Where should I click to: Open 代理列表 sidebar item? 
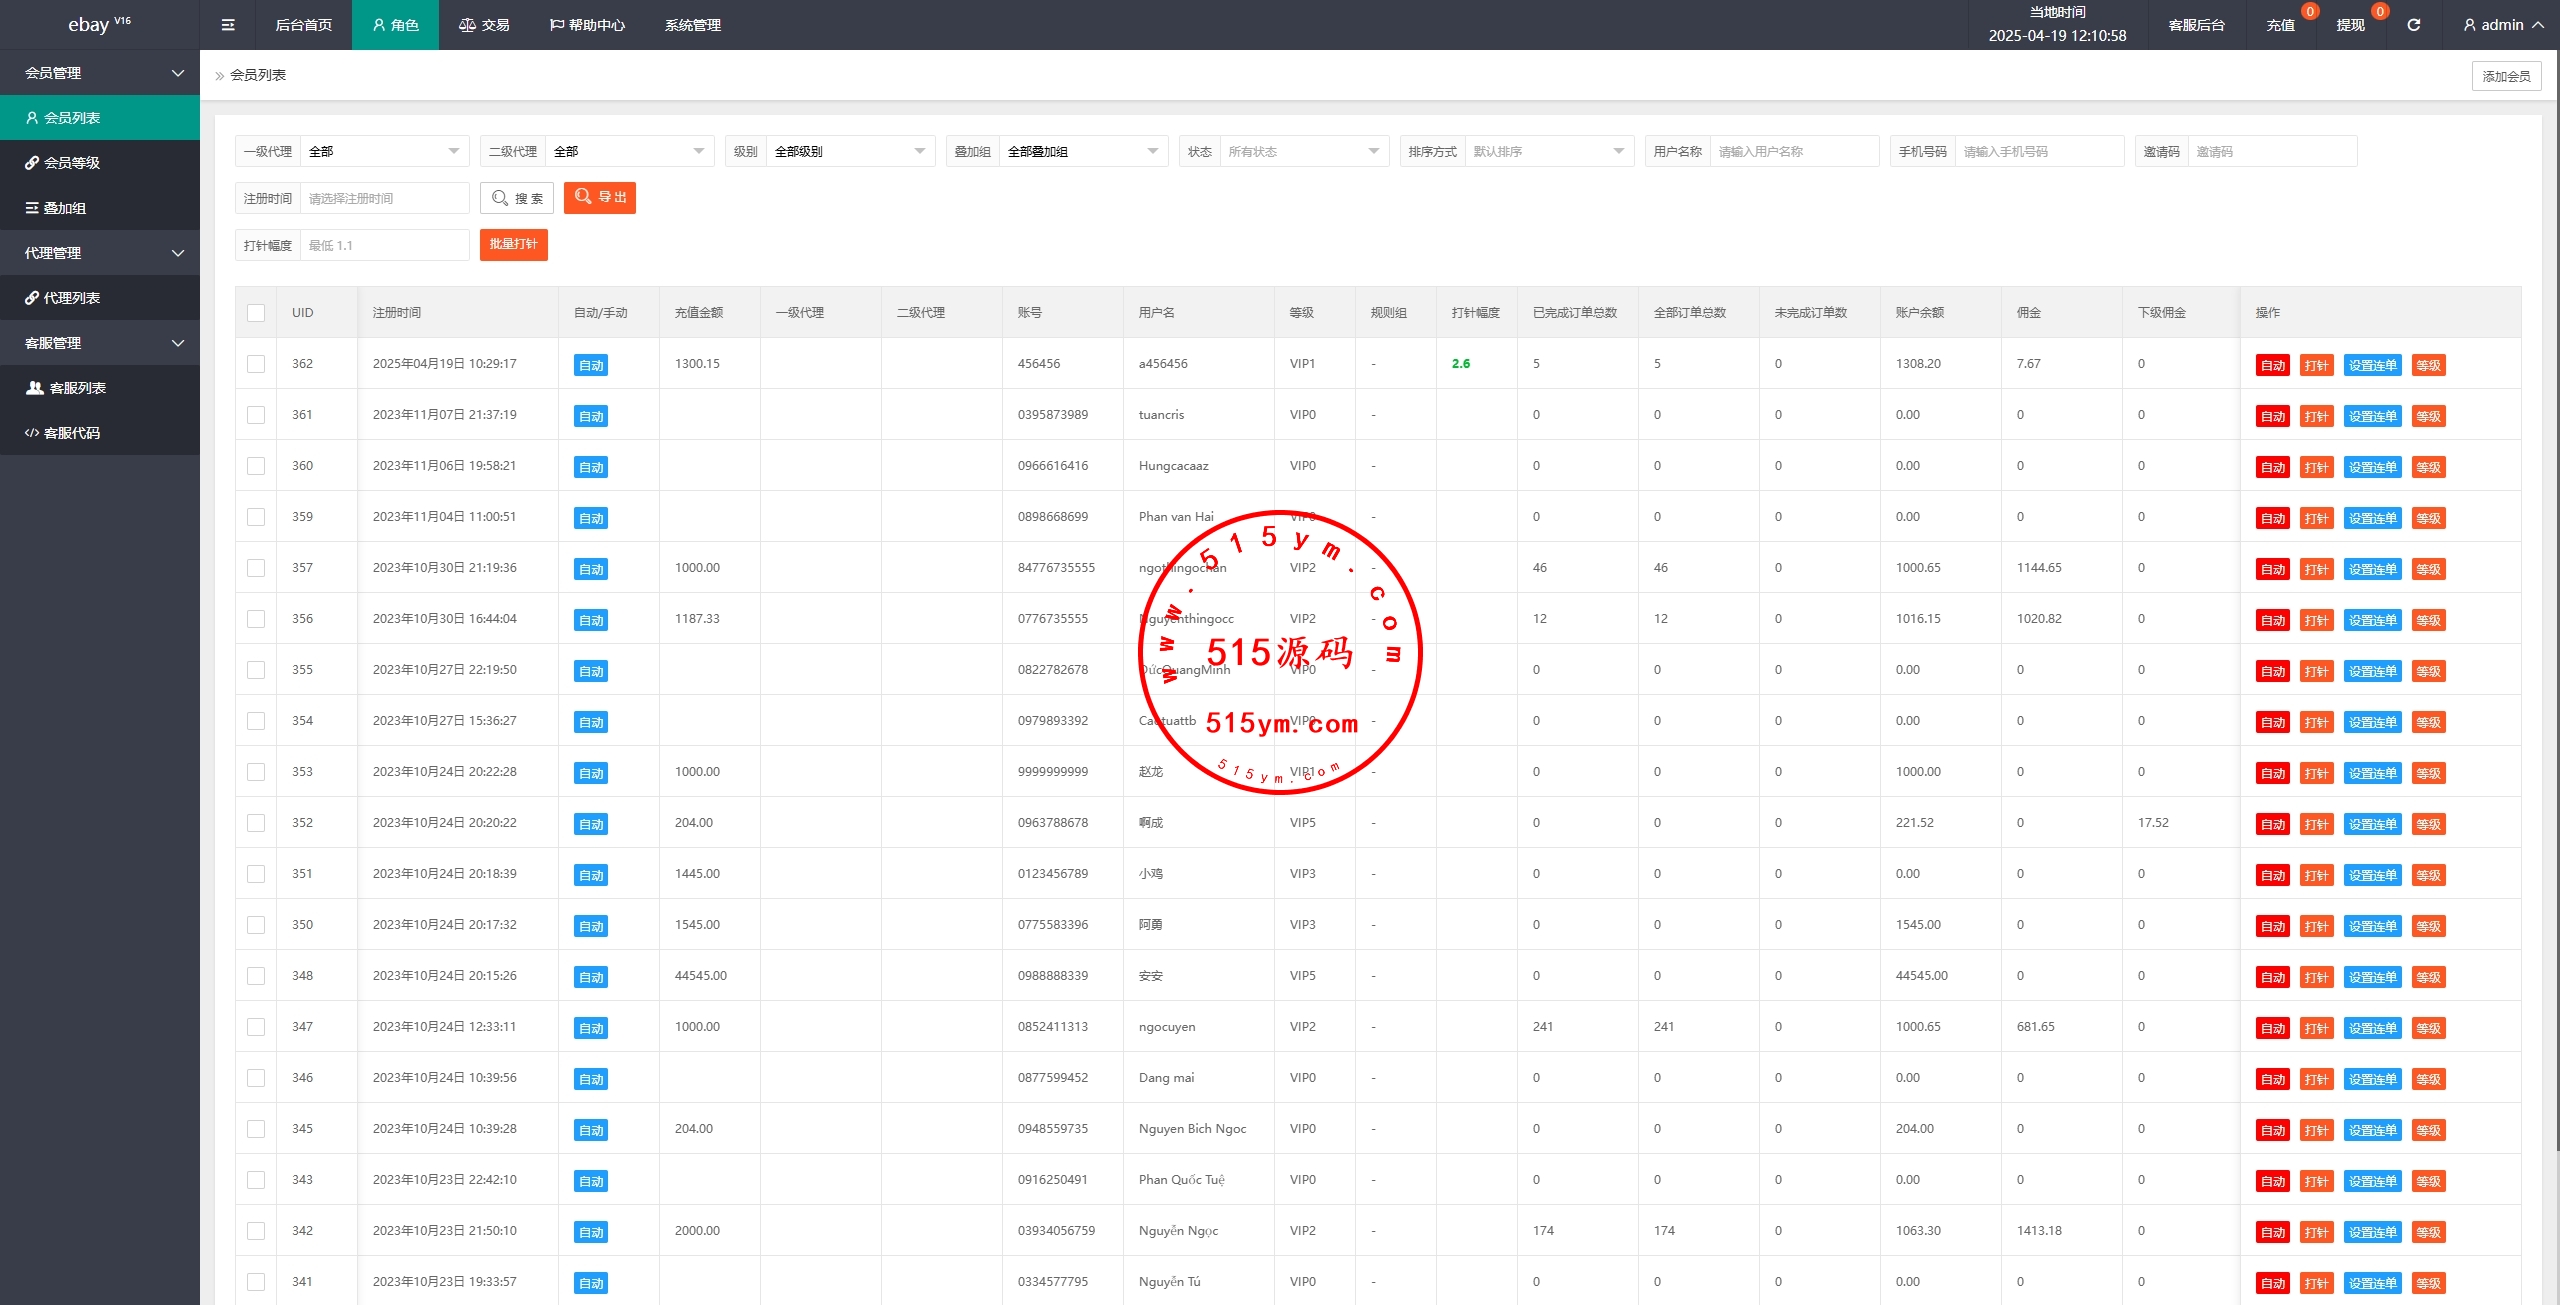pyautogui.click(x=72, y=298)
